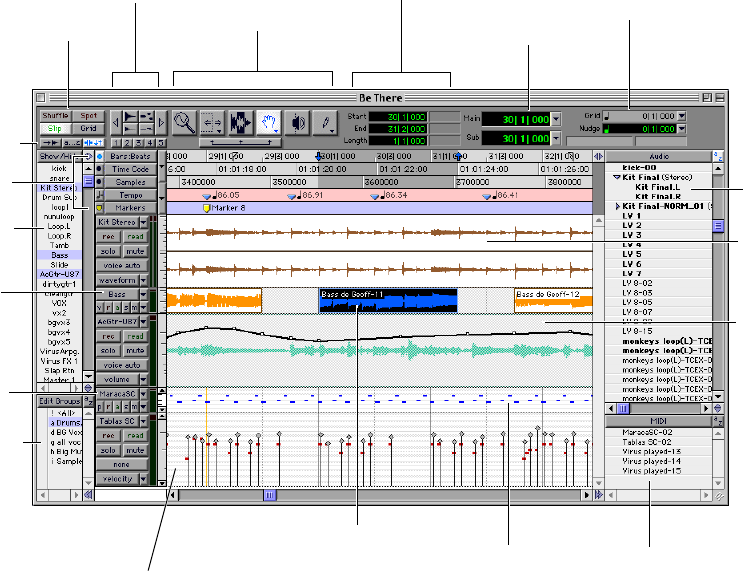Click the Smart Tool bar below edit tools

(x=241, y=142)
